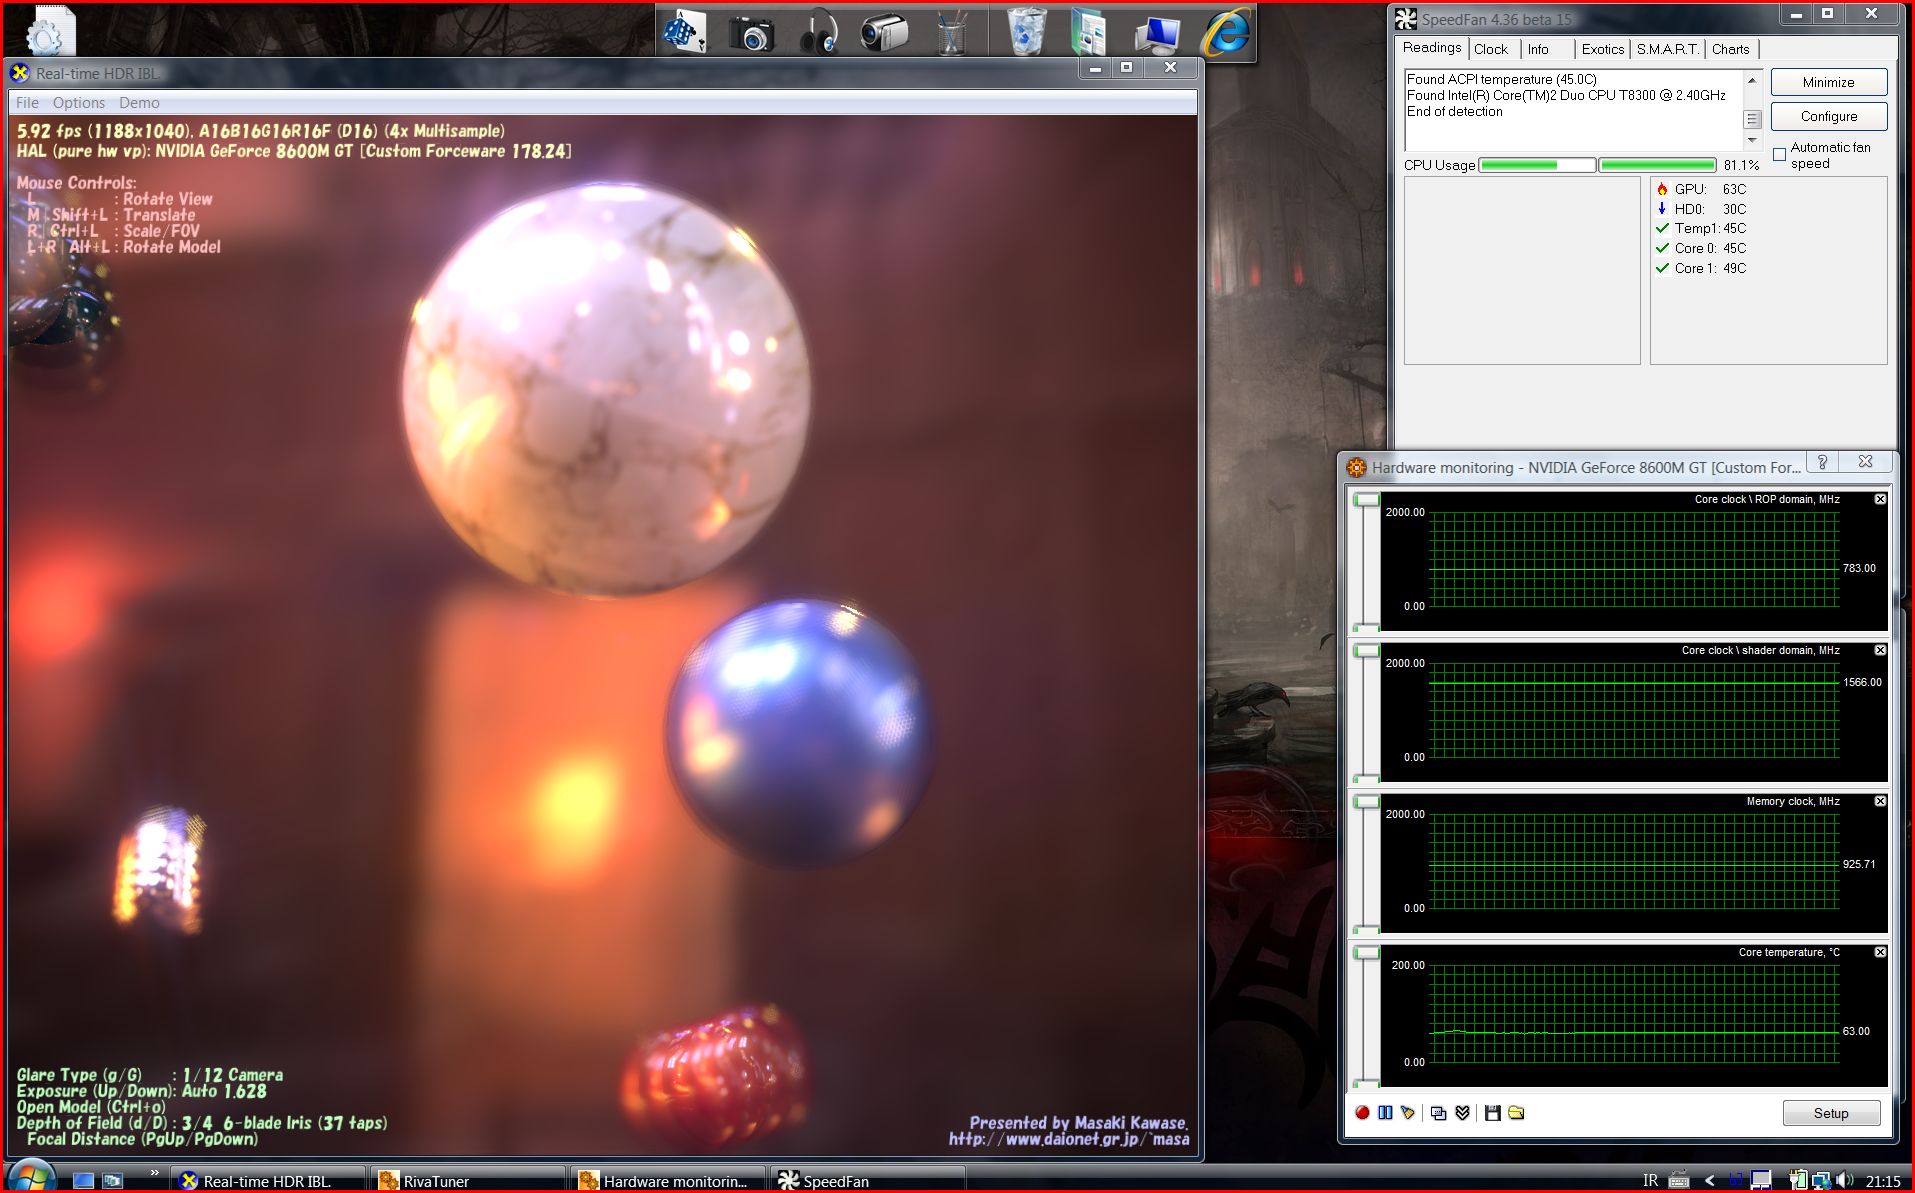Open the Windows Start orb
The height and width of the screenshot is (1193, 1915).
30,1178
